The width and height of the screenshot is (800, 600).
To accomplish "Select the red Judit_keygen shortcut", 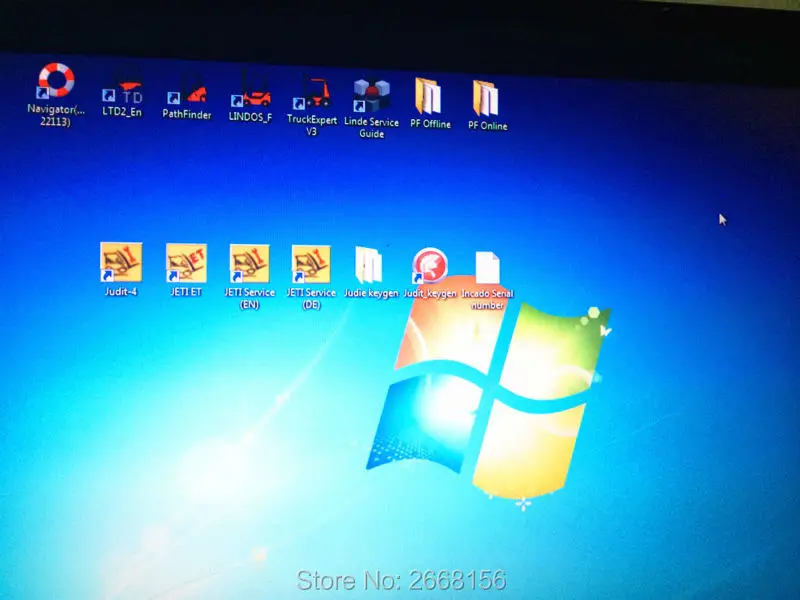I will [x=430, y=265].
